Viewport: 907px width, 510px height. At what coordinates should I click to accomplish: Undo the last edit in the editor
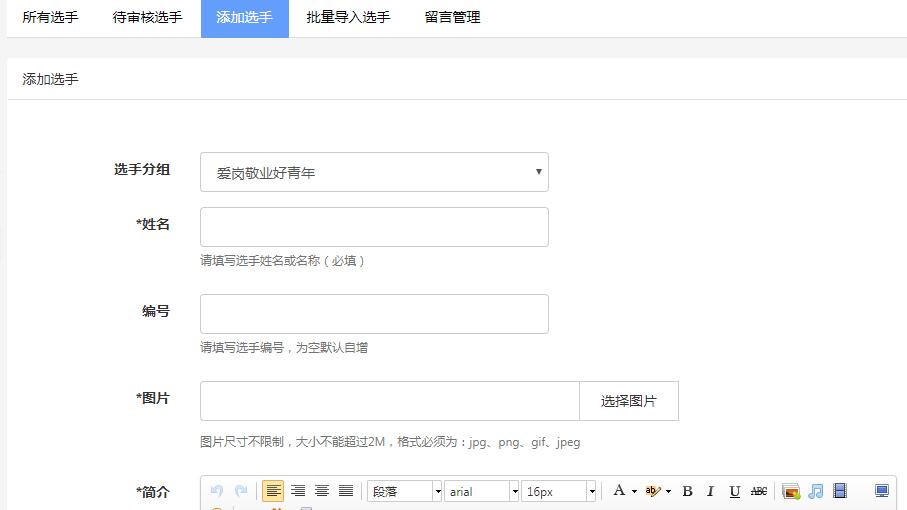217,491
